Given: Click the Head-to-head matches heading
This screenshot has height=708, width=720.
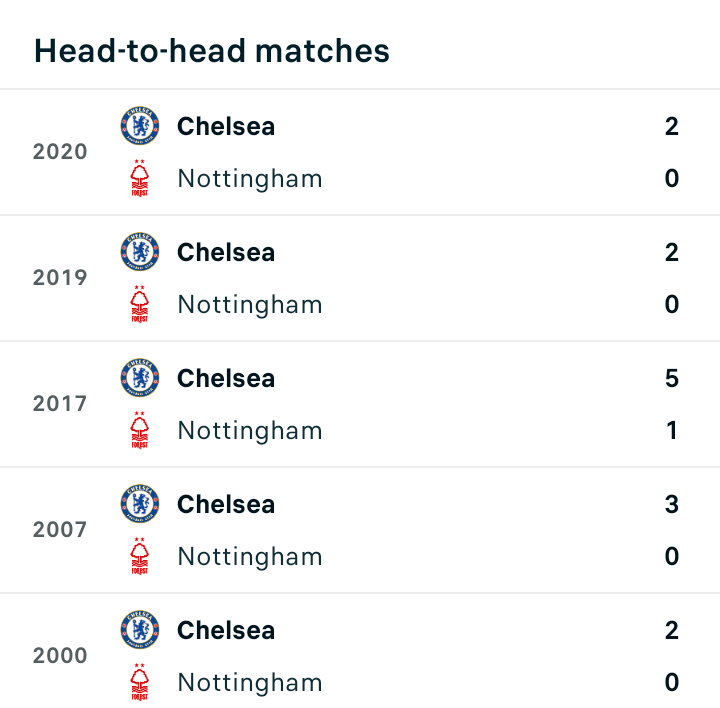Looking at the screenshot, I should pos(212,51).
